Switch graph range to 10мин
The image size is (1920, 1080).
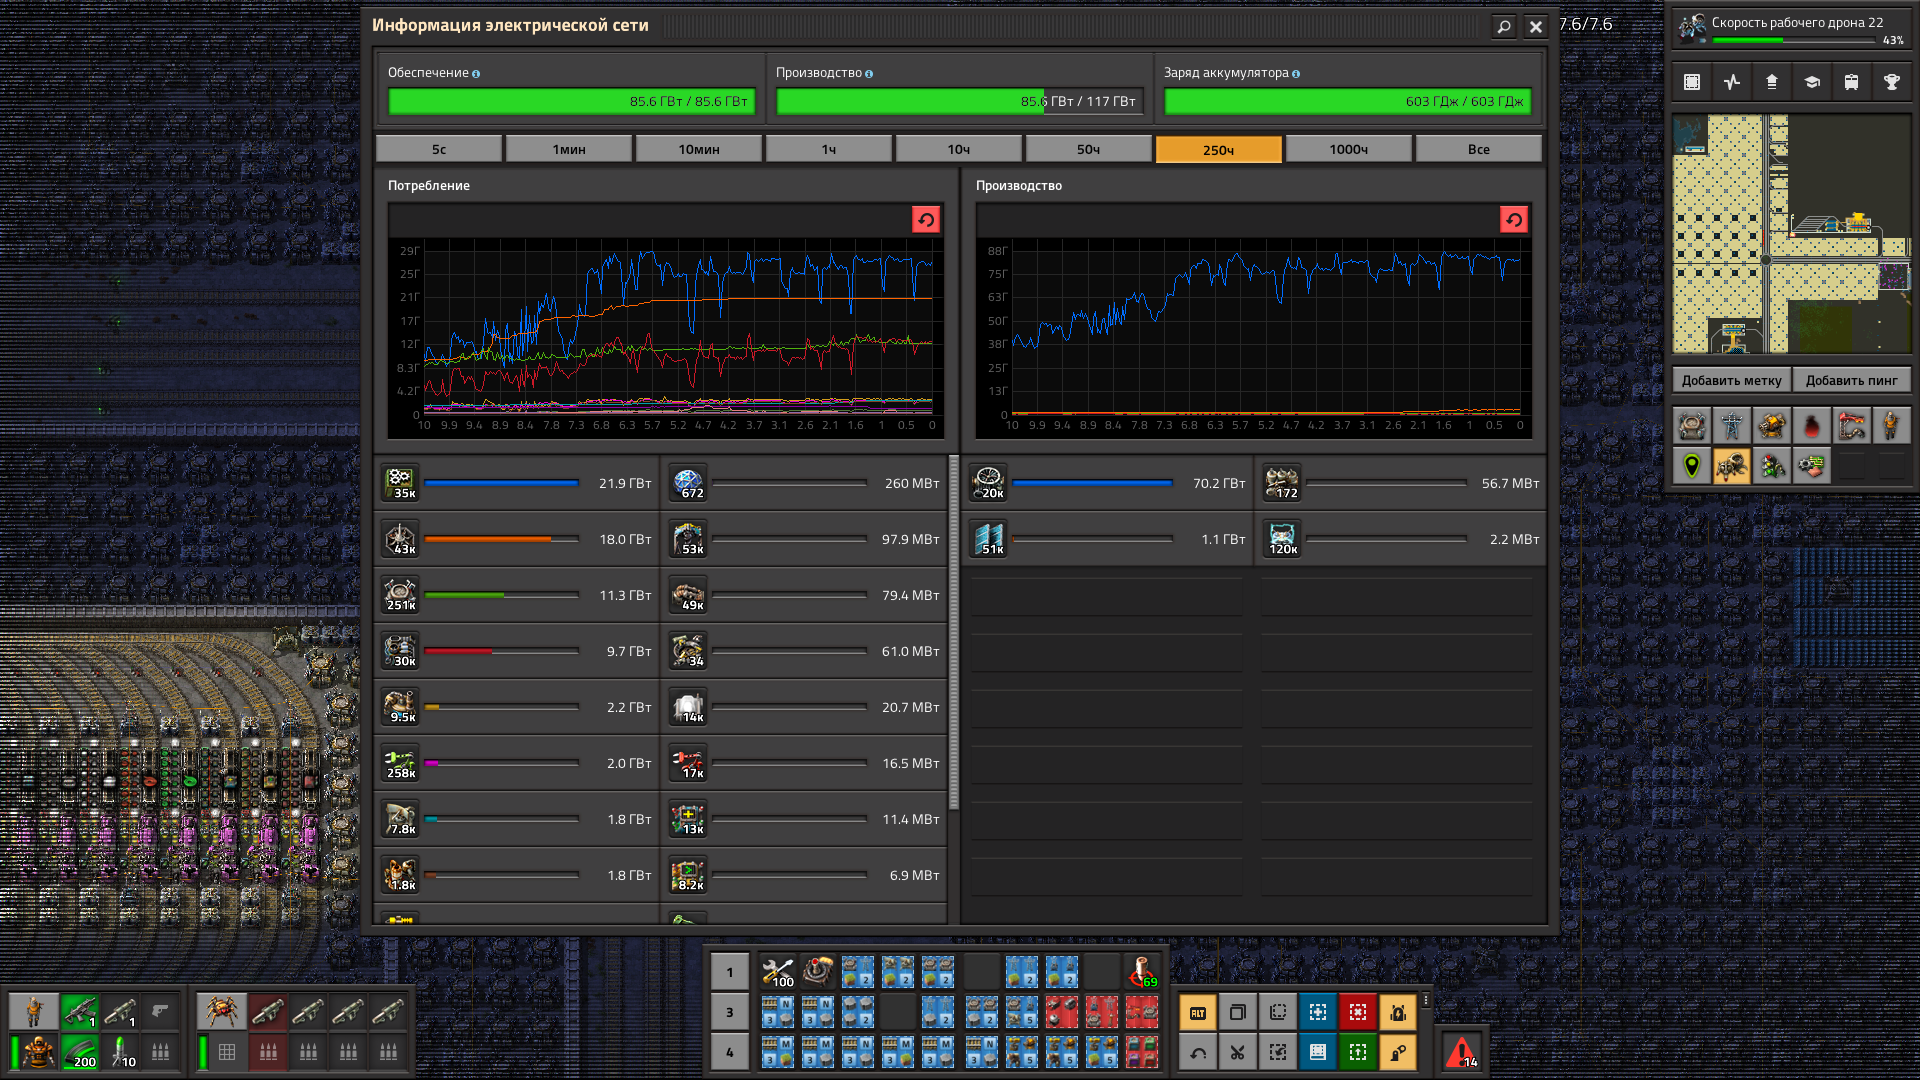tap(699, 149)
